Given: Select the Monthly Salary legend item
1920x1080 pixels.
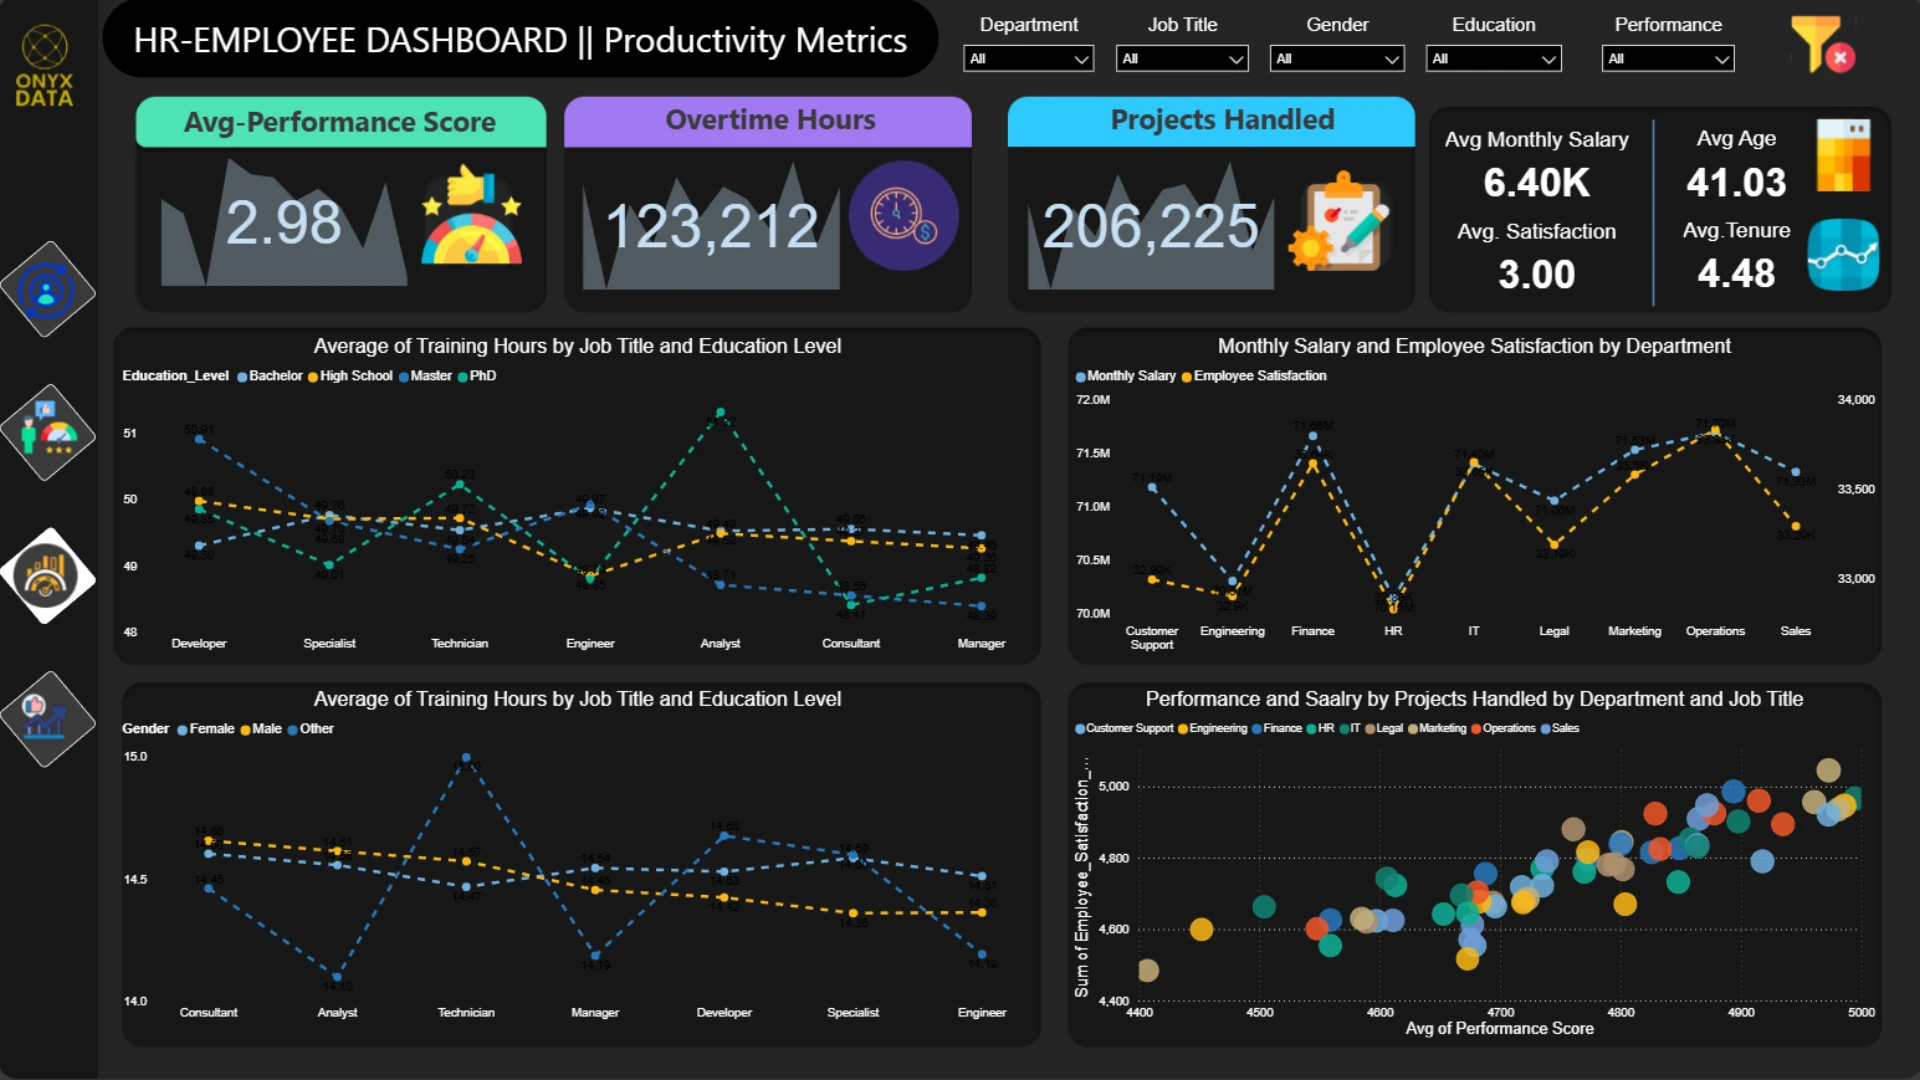Looking at the screenshot, I should click(x=1125, y=376).
